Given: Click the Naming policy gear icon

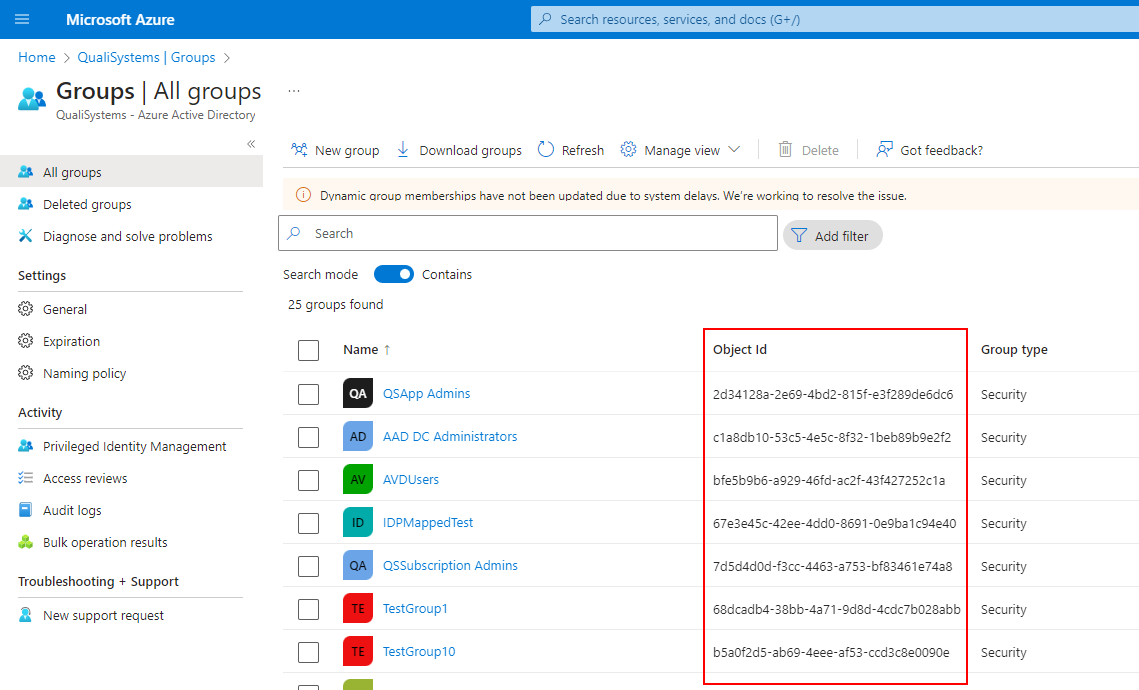Looking at the screenshot, I should click(x=25, y=373).
